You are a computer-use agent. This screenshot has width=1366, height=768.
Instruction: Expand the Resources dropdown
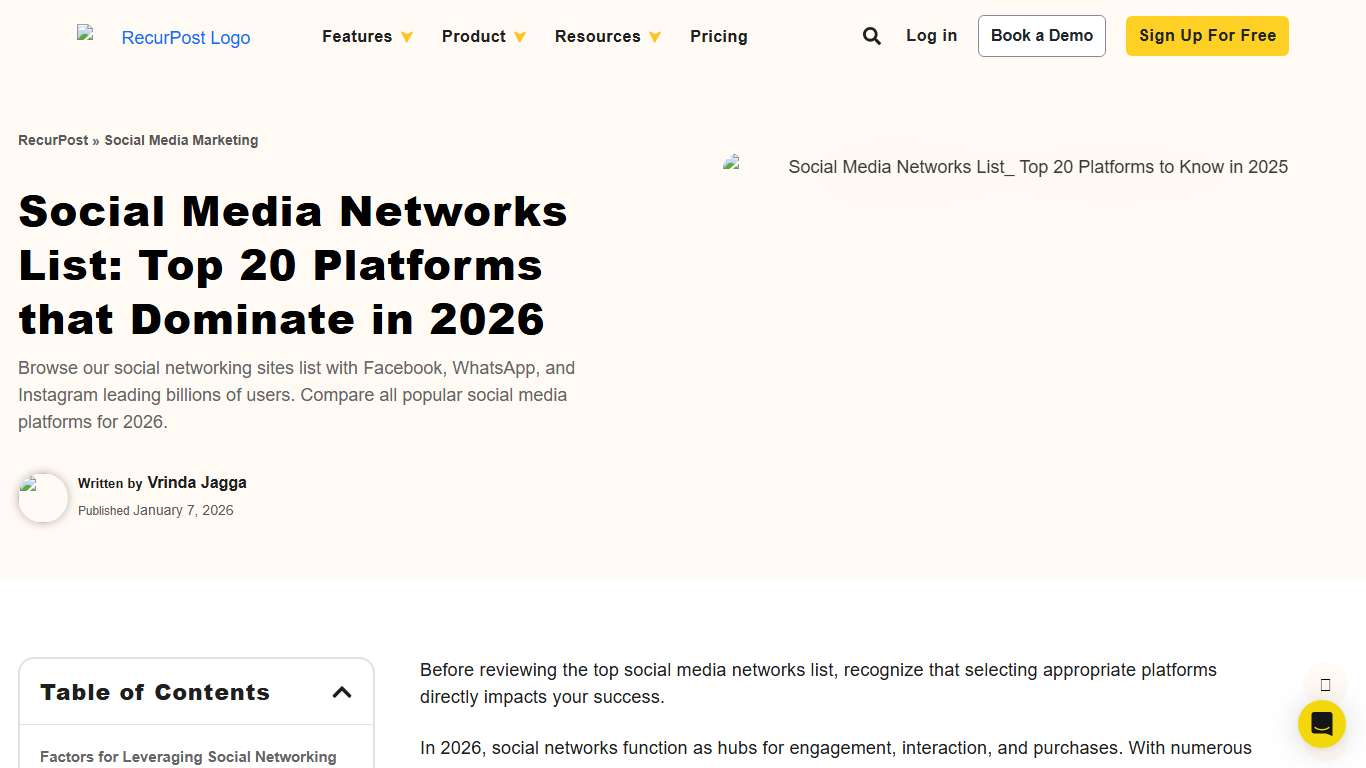click(x=608, y=36)
